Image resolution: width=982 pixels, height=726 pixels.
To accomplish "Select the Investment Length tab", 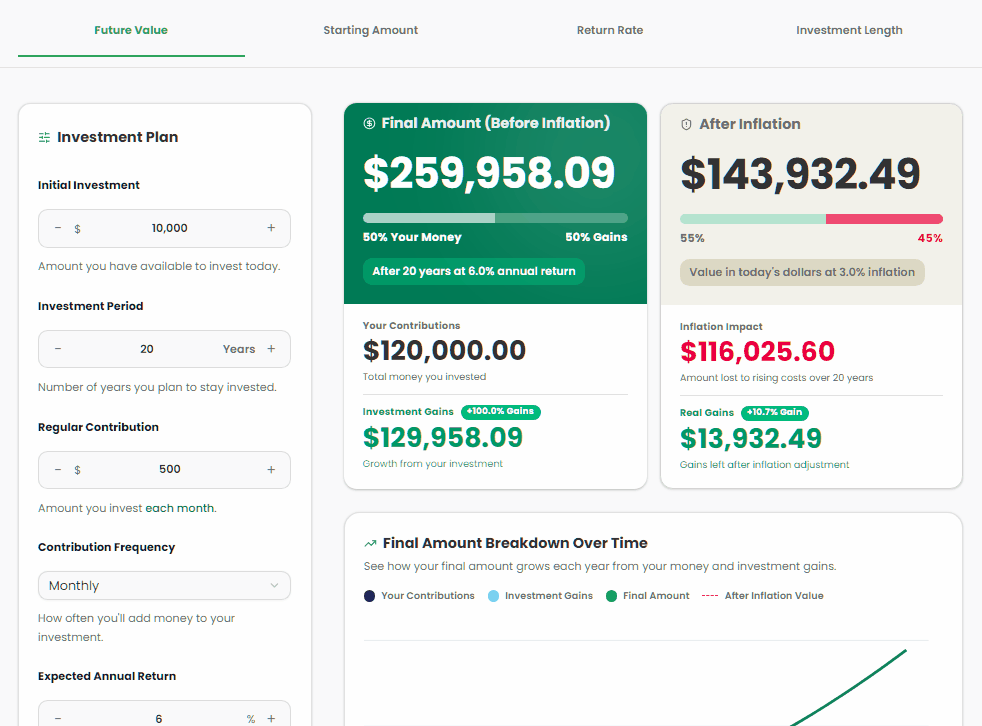I will (849, 30).
